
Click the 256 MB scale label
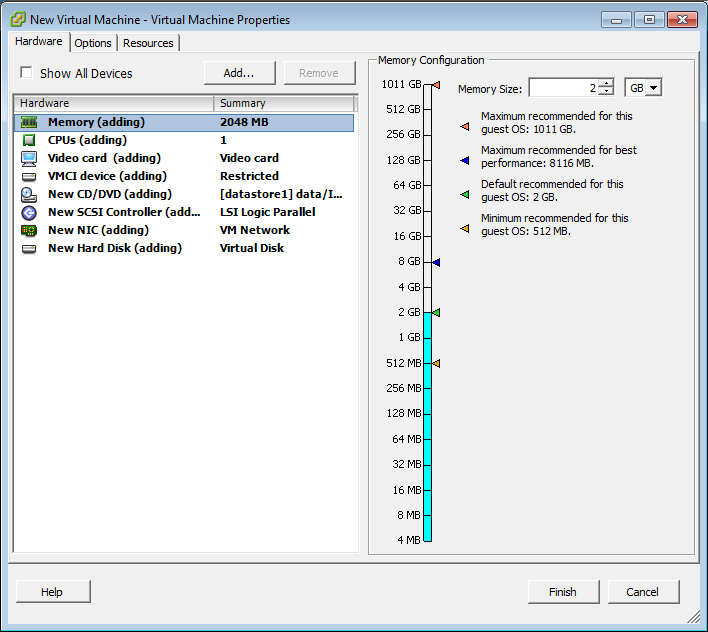click(x=404, y=388)
